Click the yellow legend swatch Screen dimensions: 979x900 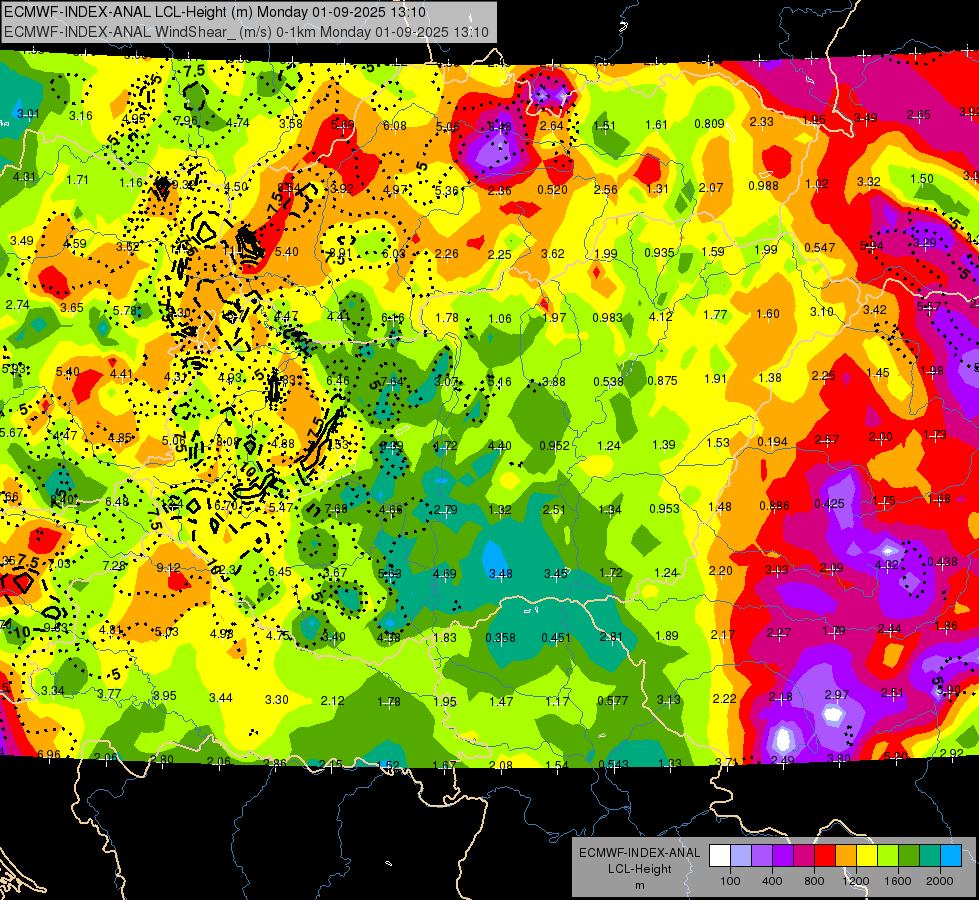tap(867, 856)
